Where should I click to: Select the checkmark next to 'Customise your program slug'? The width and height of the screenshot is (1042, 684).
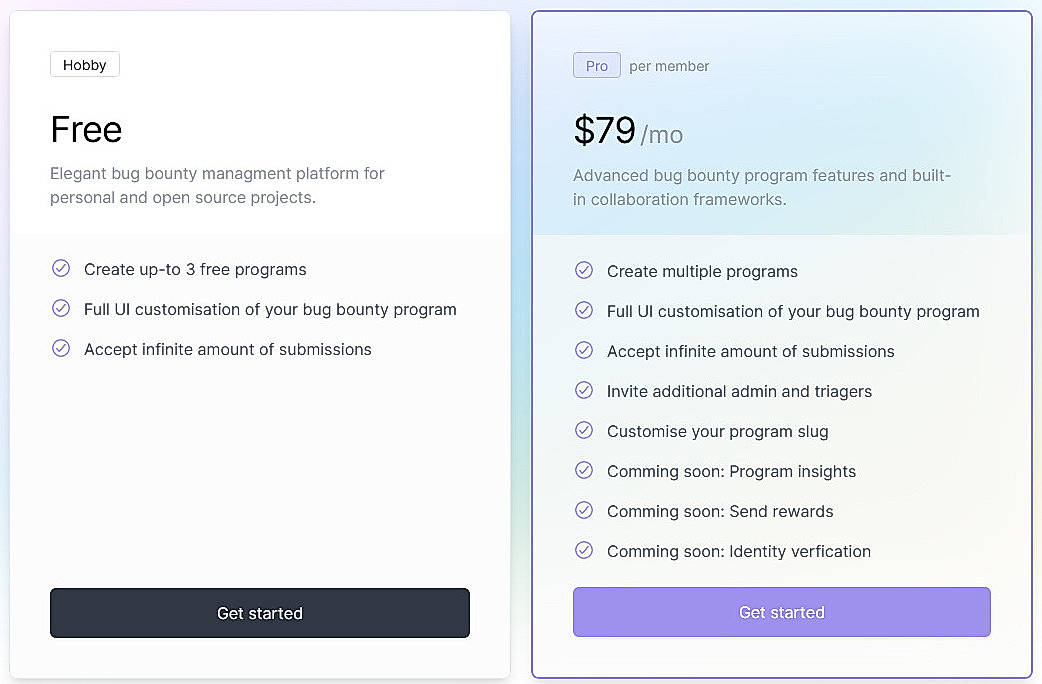click(584, 430)
